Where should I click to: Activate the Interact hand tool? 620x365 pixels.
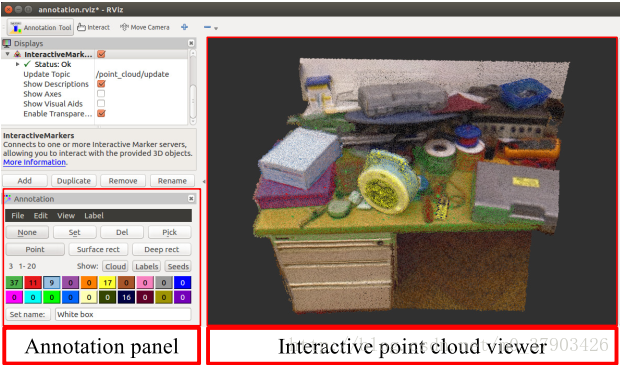(93, 27)
